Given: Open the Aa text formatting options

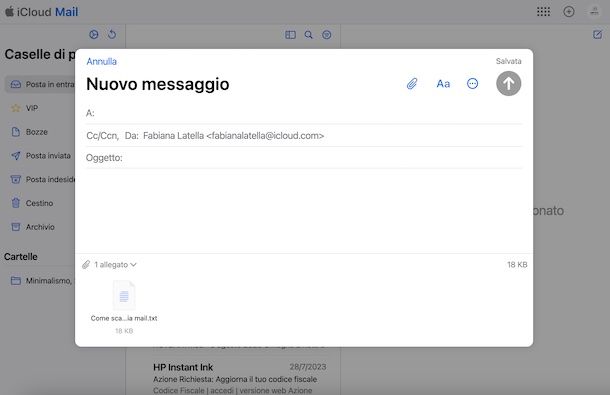Looking at the screenshot, I should (x=443, y=84).
